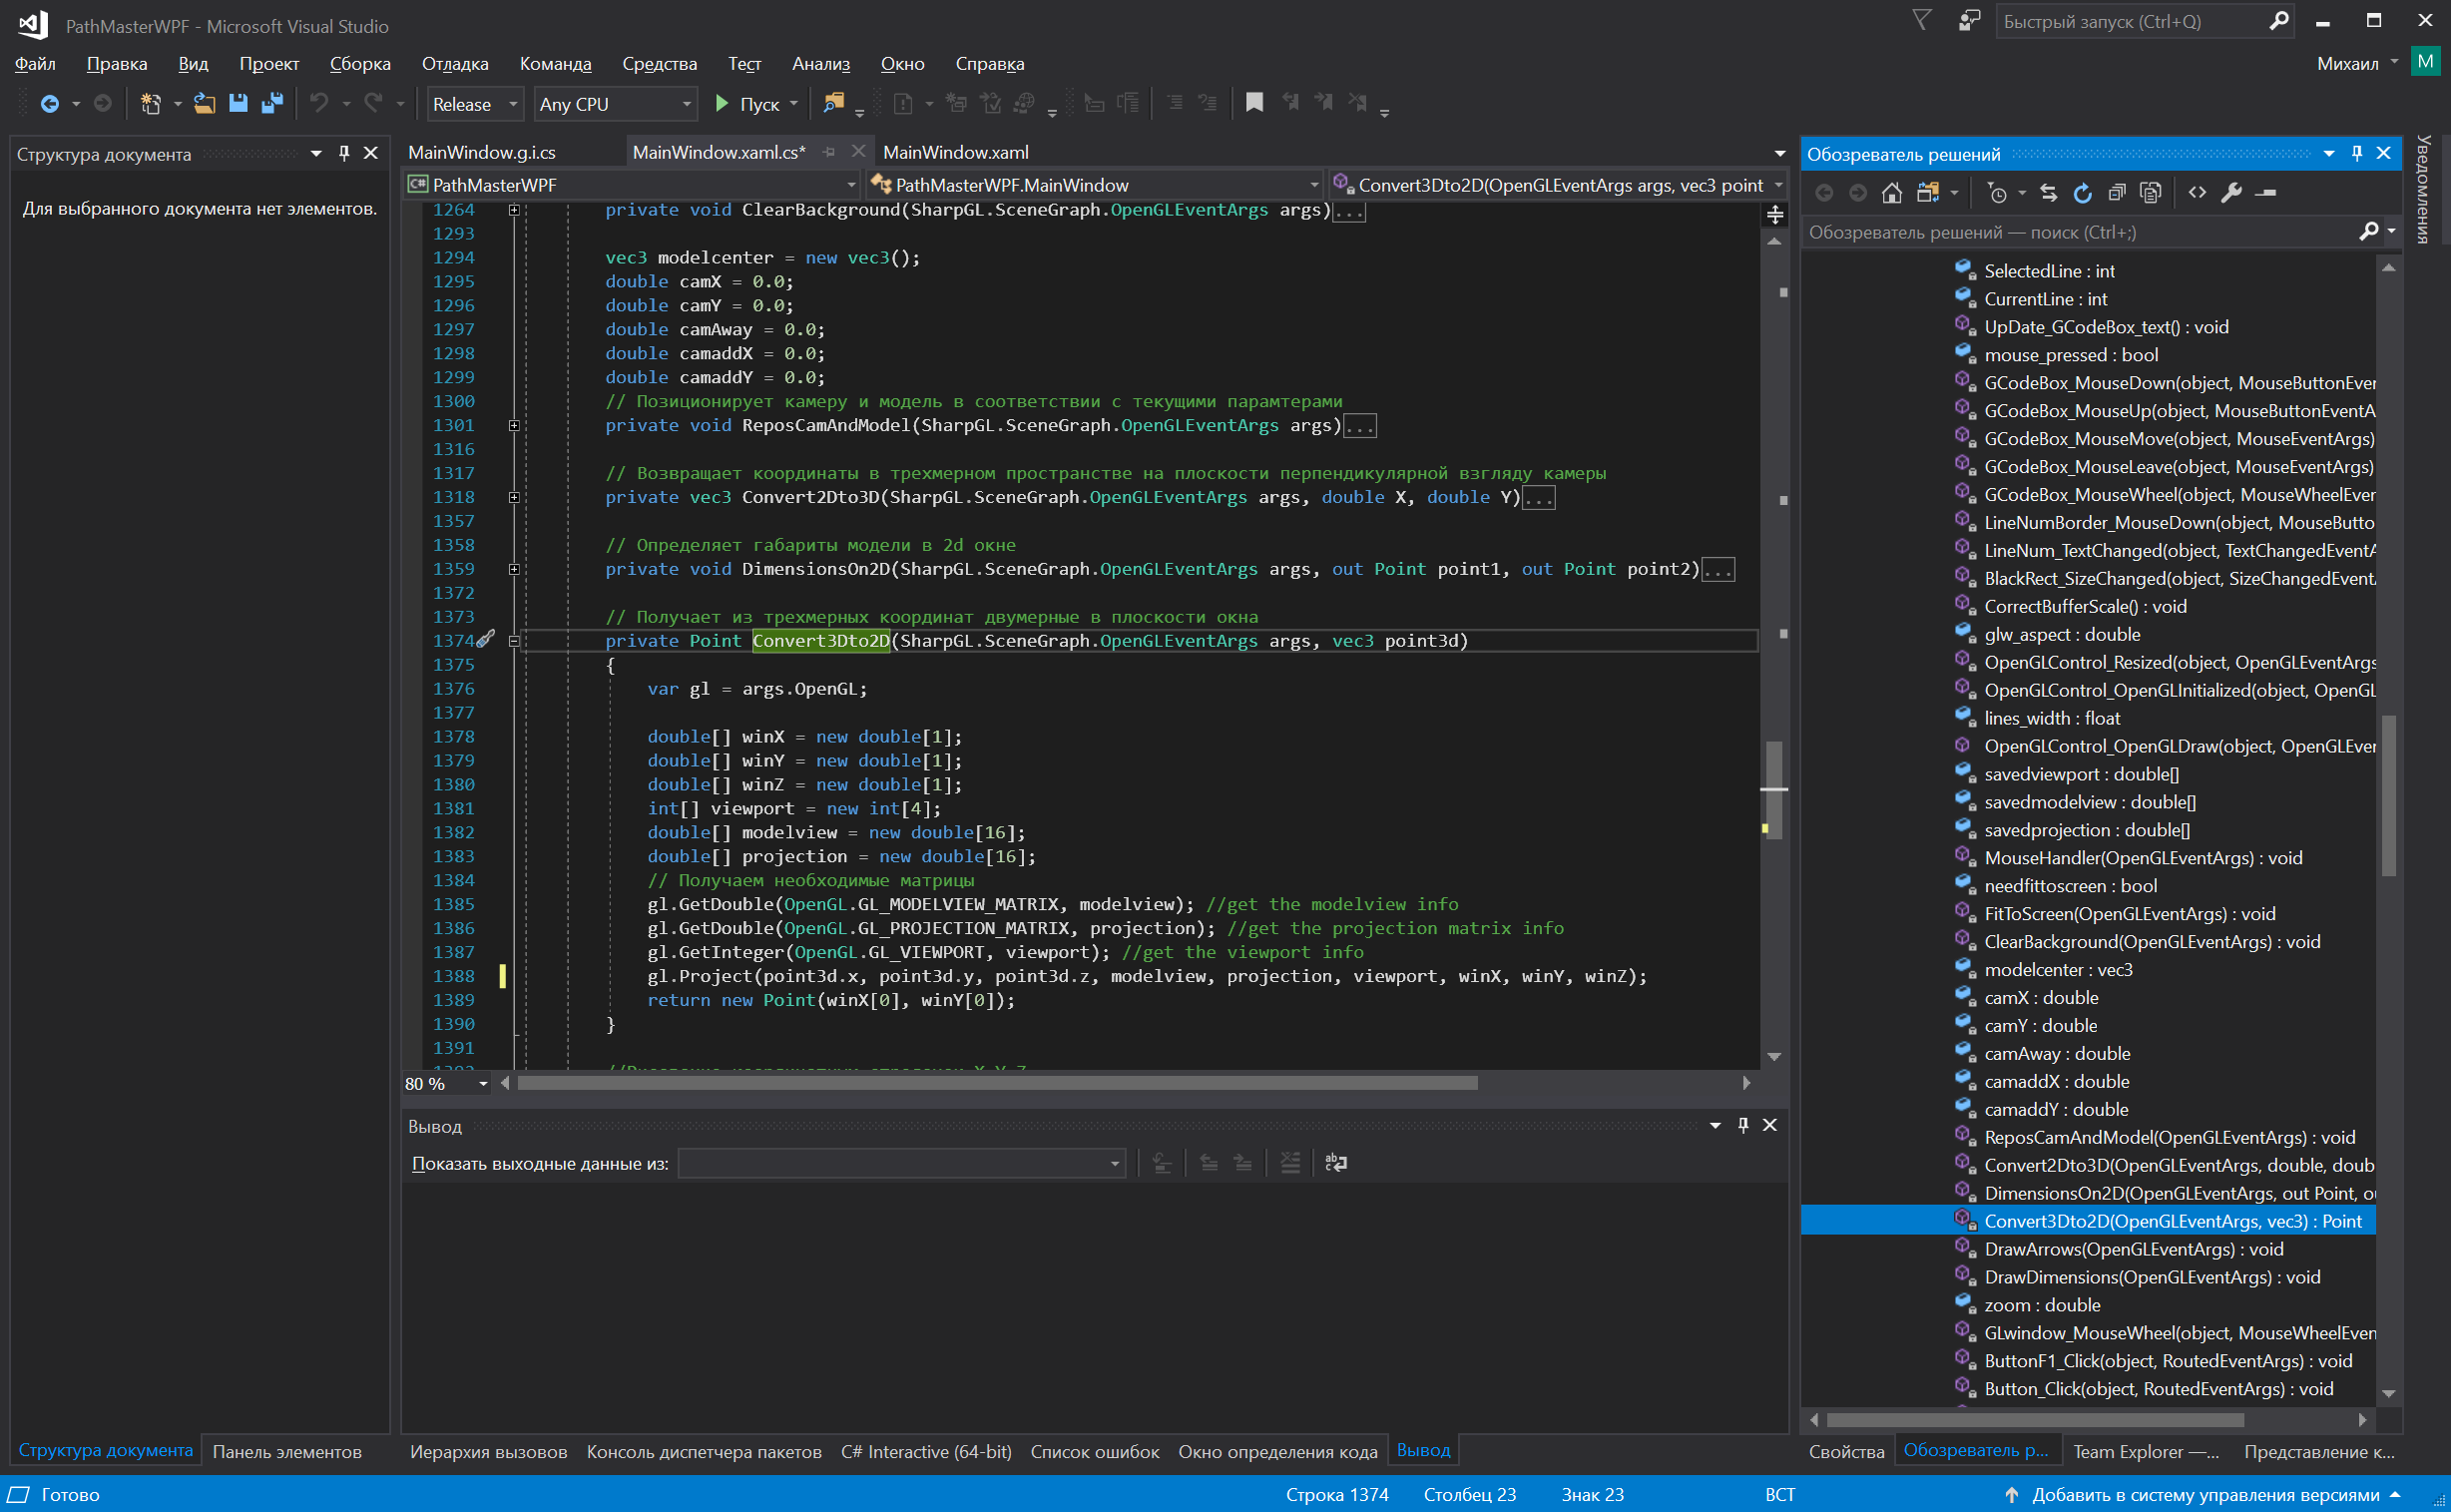The height and width of the screenshot is (1512, 2451).
Task: Click the Find in Files toolbar icon
Action: click(x=834, y=104)
